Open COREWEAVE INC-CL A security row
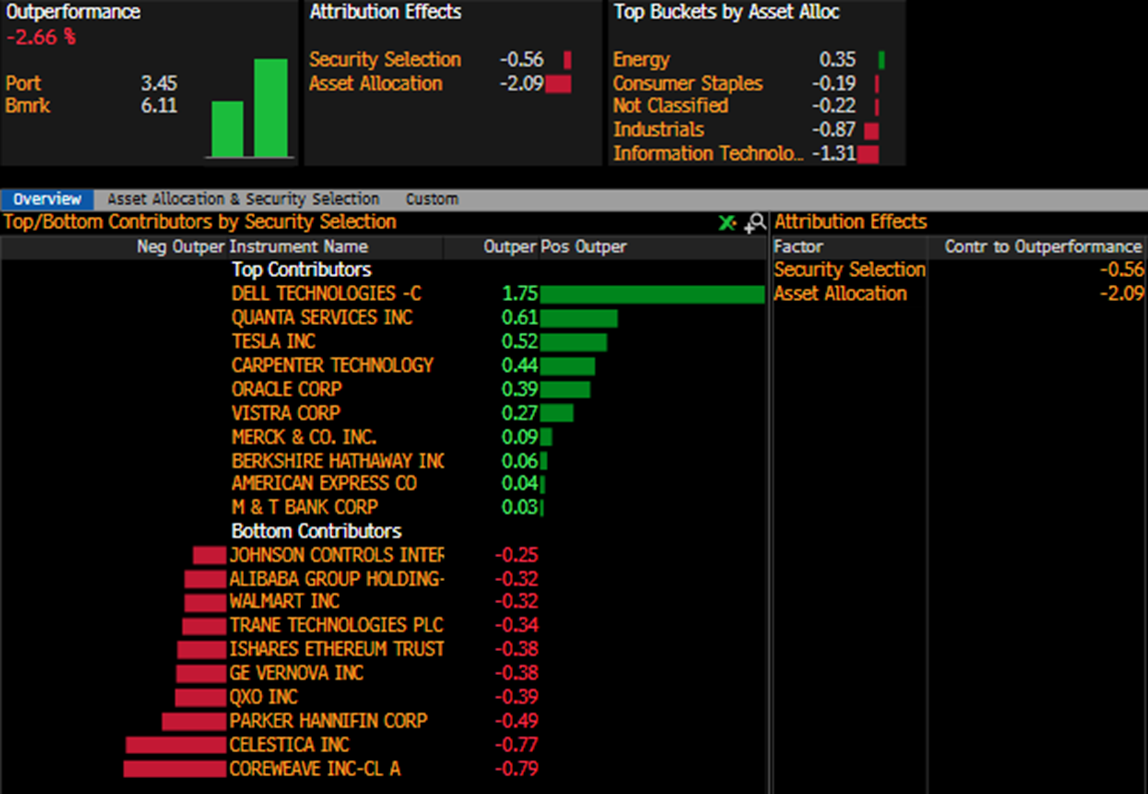 point(315,769)
